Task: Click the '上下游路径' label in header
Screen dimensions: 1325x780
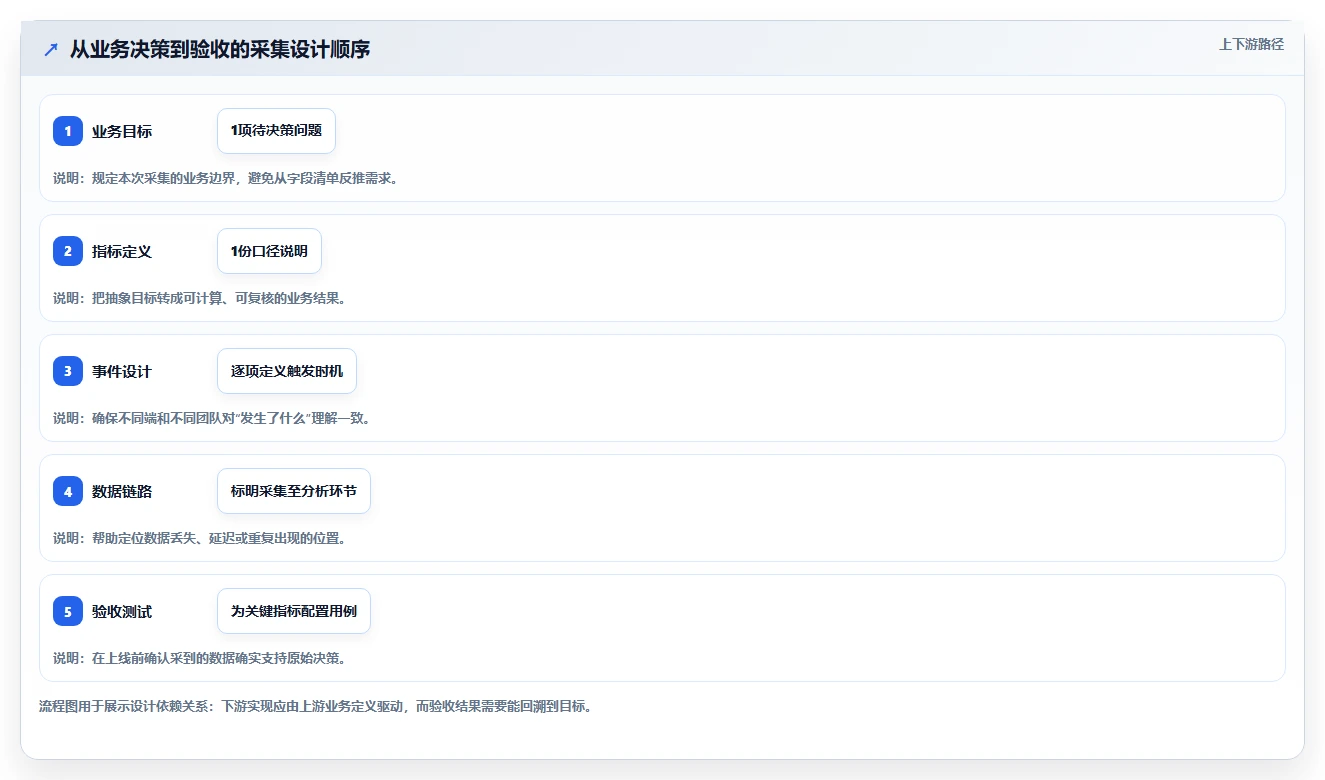Action: coord(1251,44)
